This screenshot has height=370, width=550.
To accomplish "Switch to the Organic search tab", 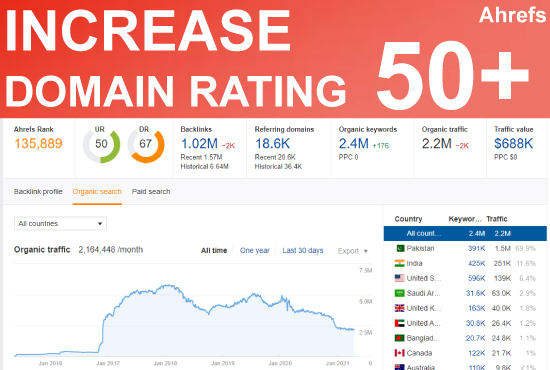I will click(x=97, y=191).
